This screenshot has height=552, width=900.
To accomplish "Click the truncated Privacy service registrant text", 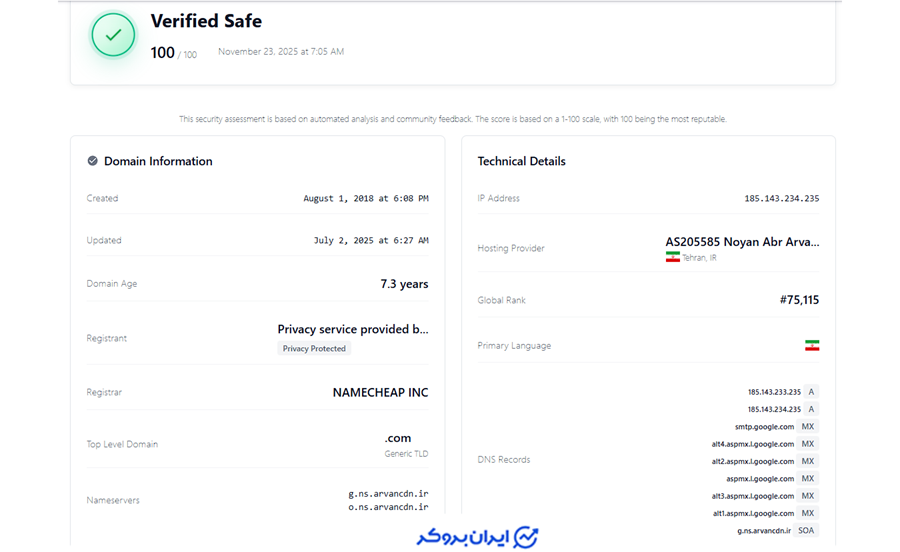I will [353, 329].
